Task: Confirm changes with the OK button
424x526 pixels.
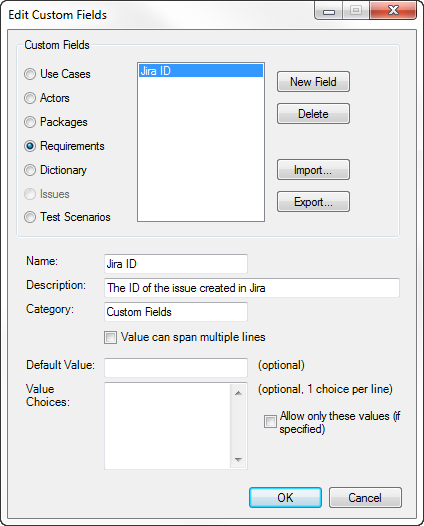Action: (285, 497)
